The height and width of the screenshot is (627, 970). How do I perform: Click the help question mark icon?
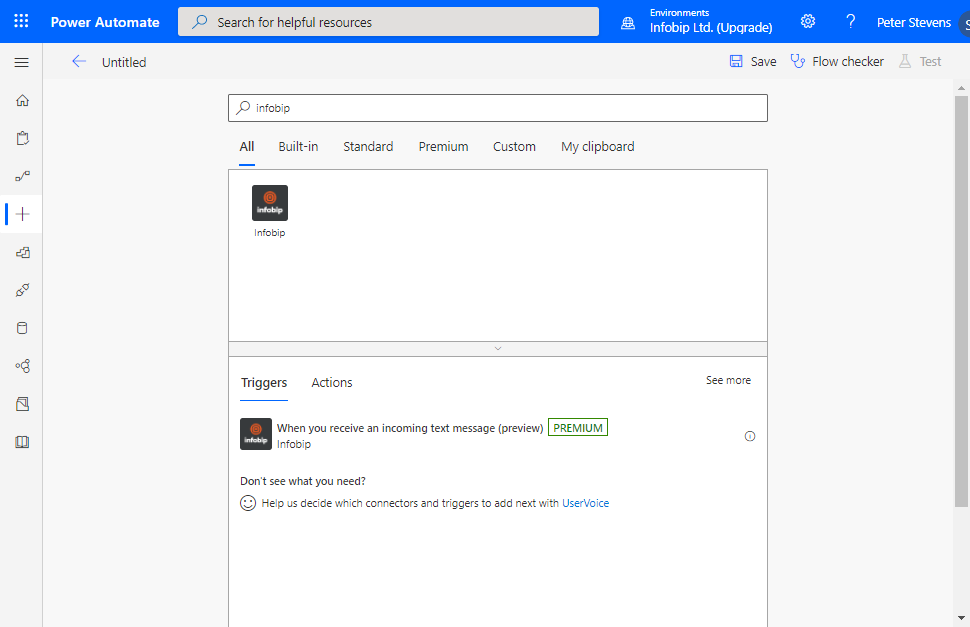pyautogui.click(x=850, y=22)
